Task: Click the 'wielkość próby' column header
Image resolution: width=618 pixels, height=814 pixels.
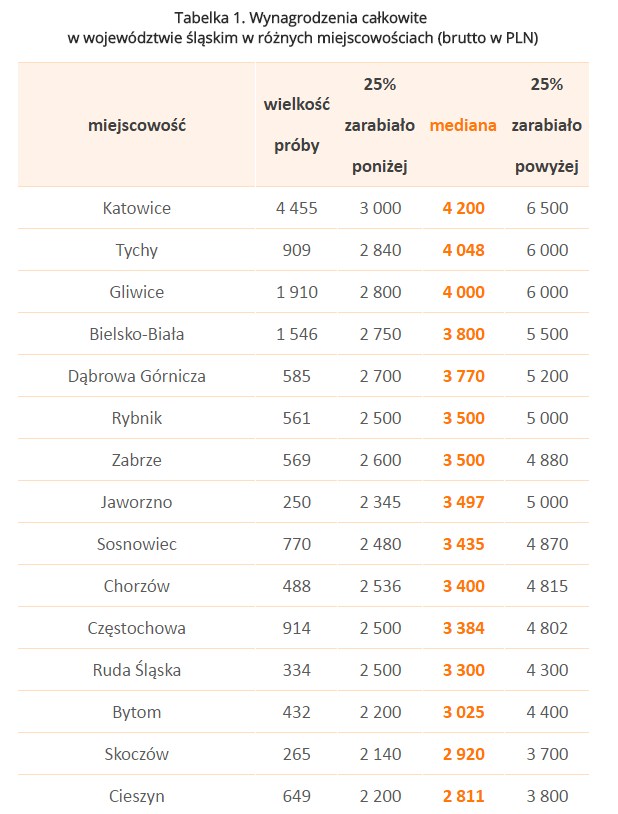Action: point(297,125)
